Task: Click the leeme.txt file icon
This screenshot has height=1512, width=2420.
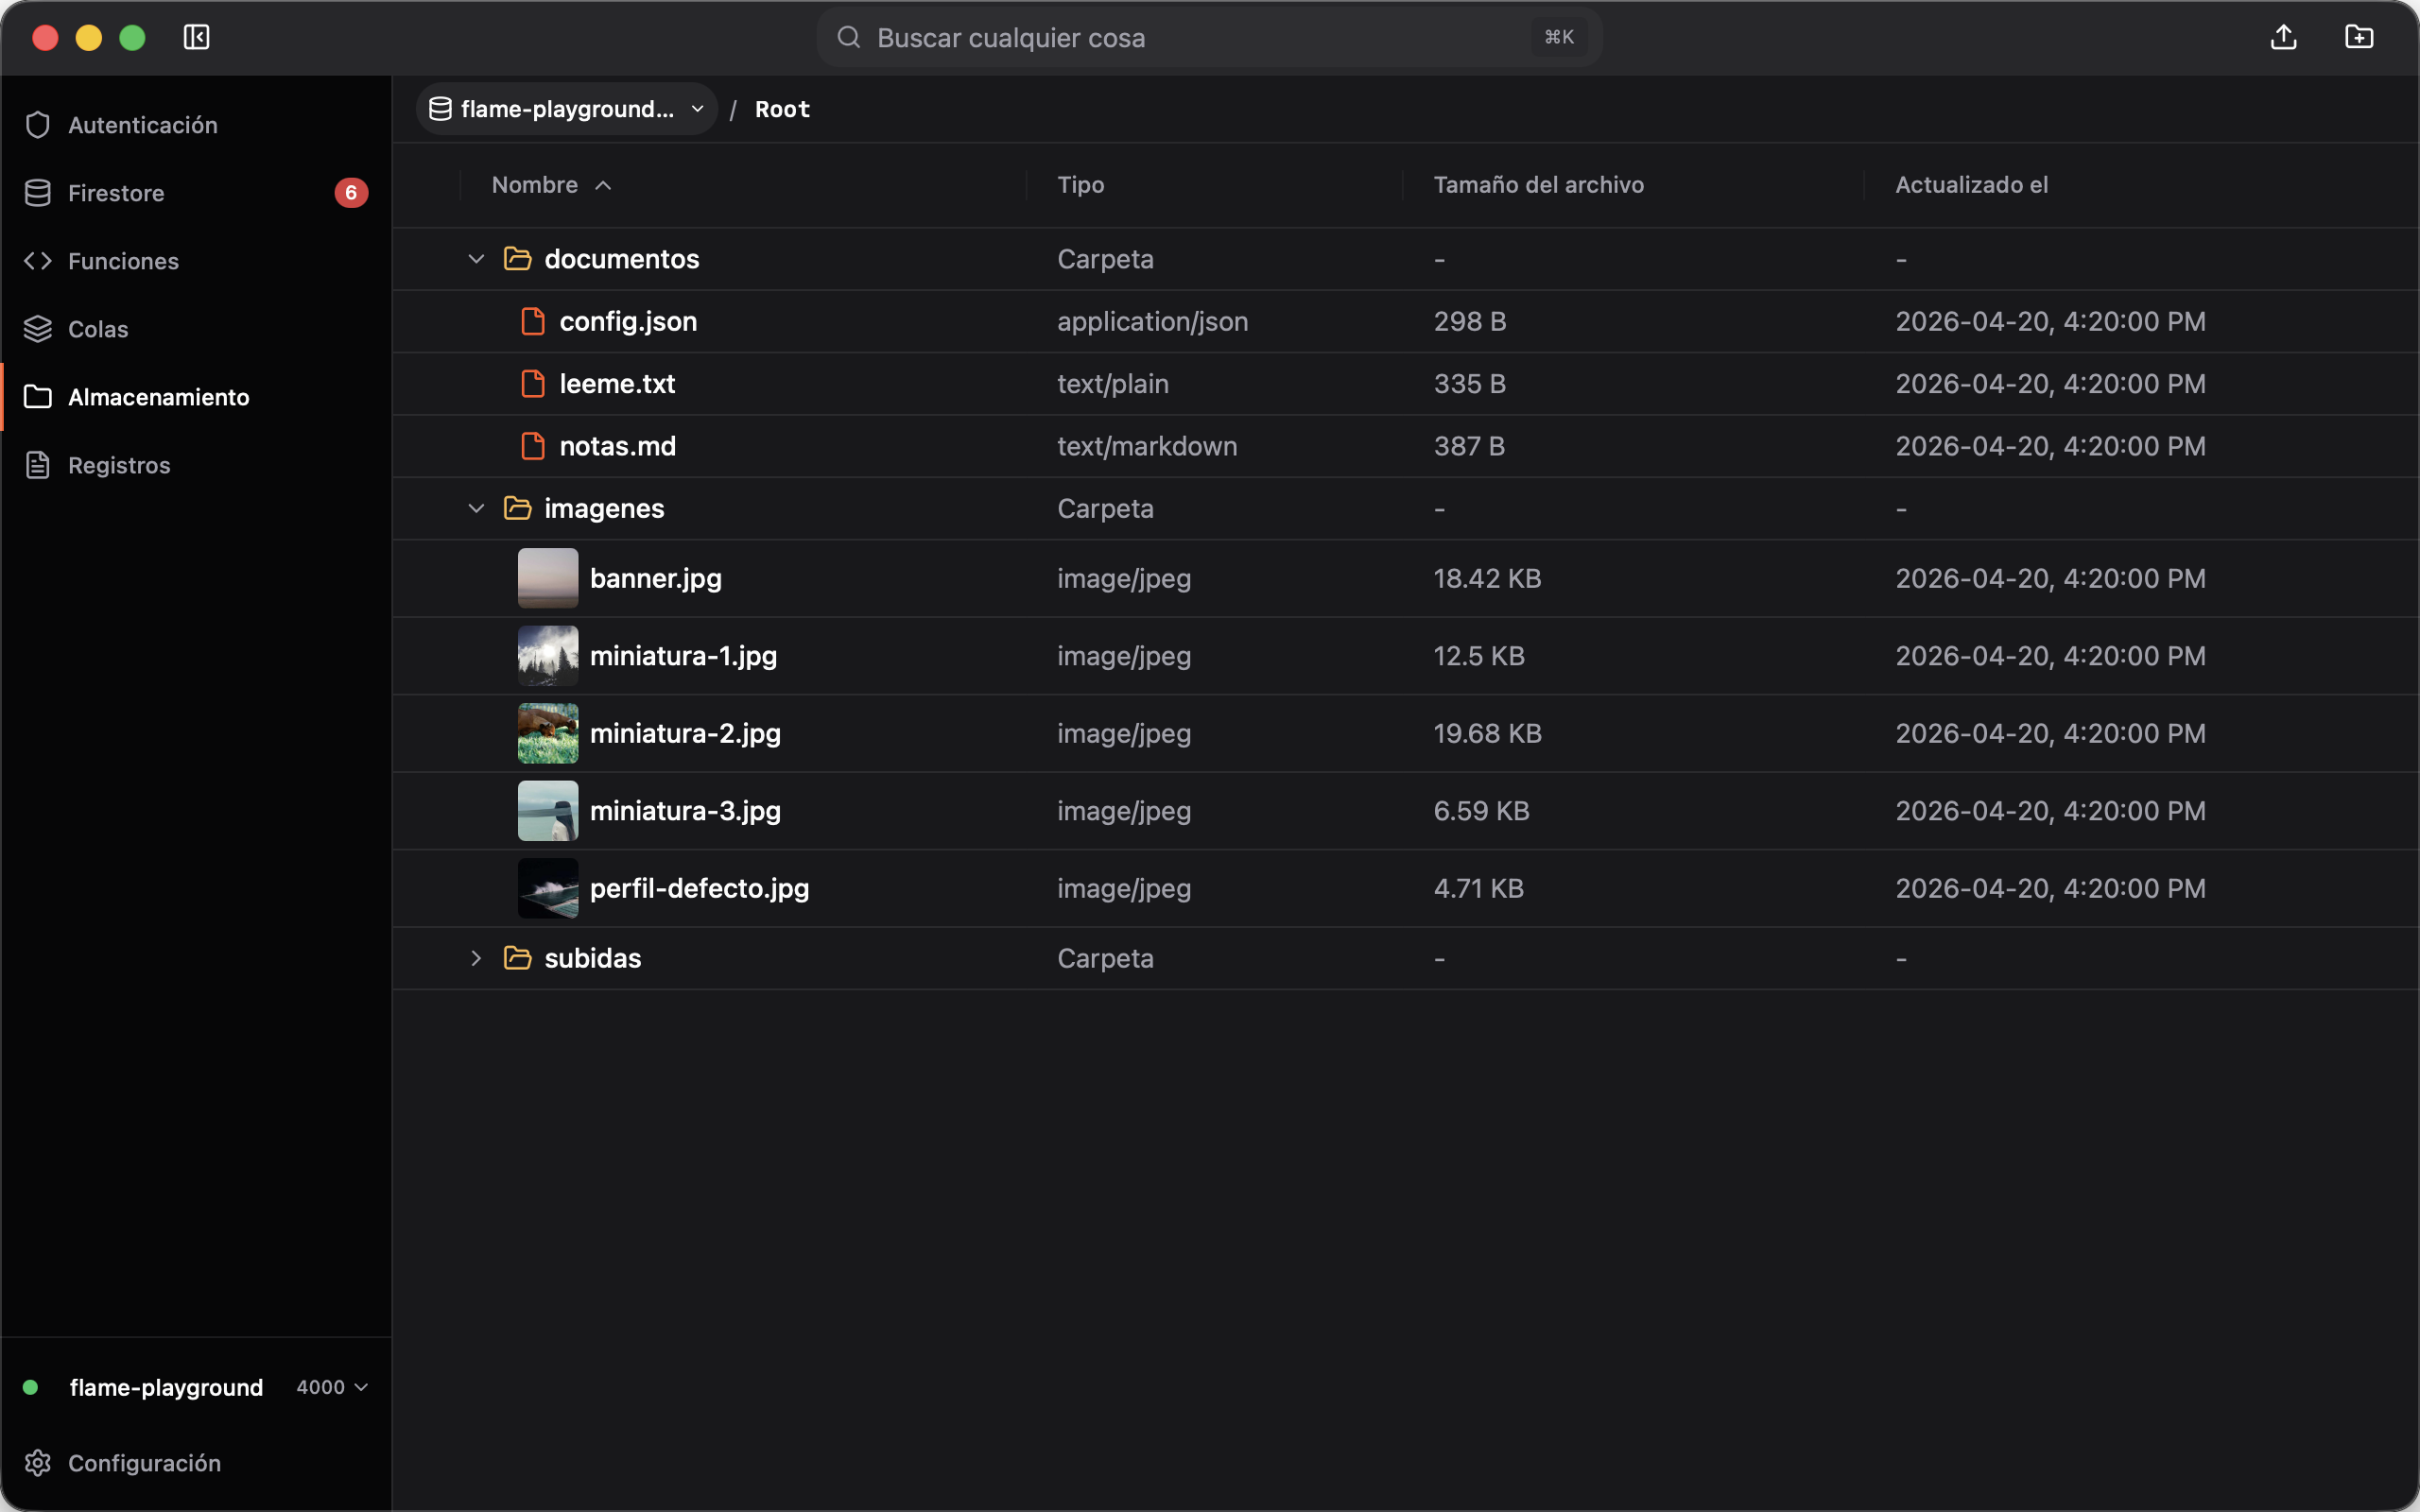Action: [x=533, y=384]
